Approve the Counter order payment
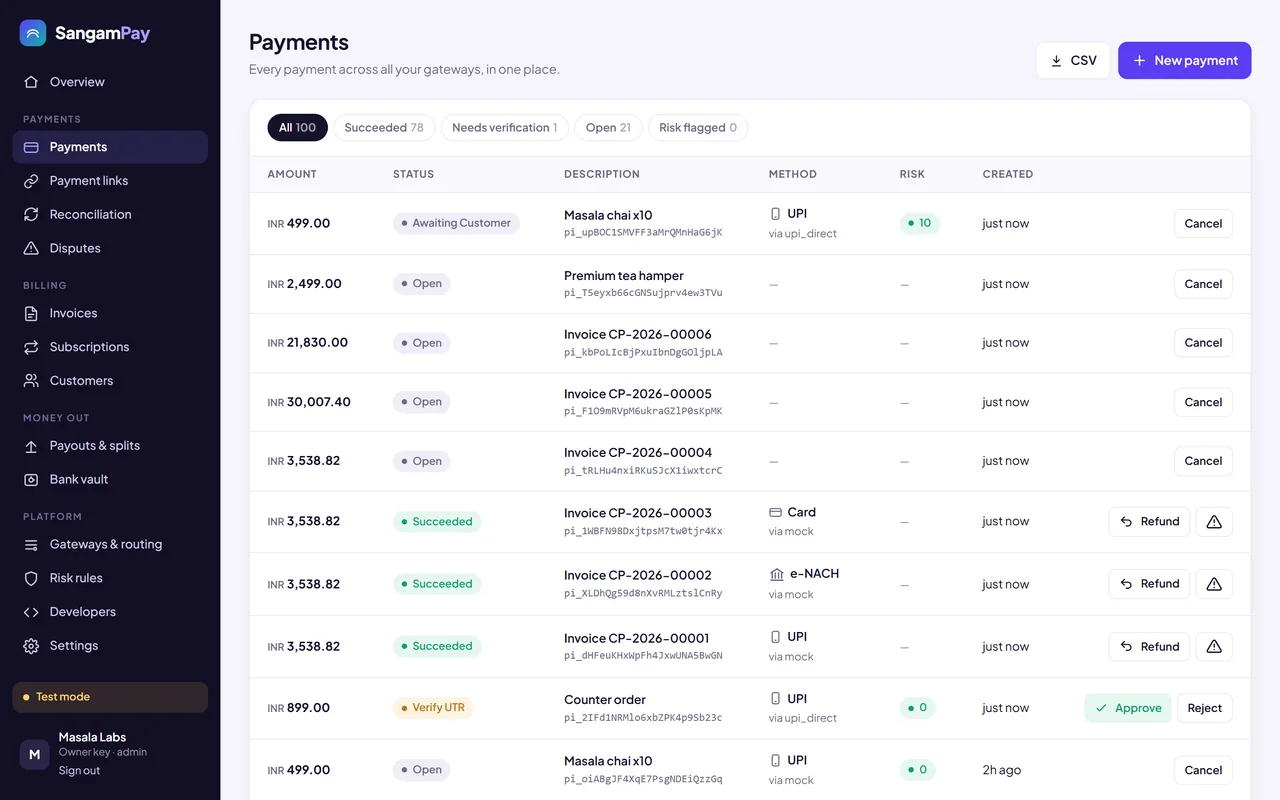The image size is (1280, 800). (x=1128, y=708)
